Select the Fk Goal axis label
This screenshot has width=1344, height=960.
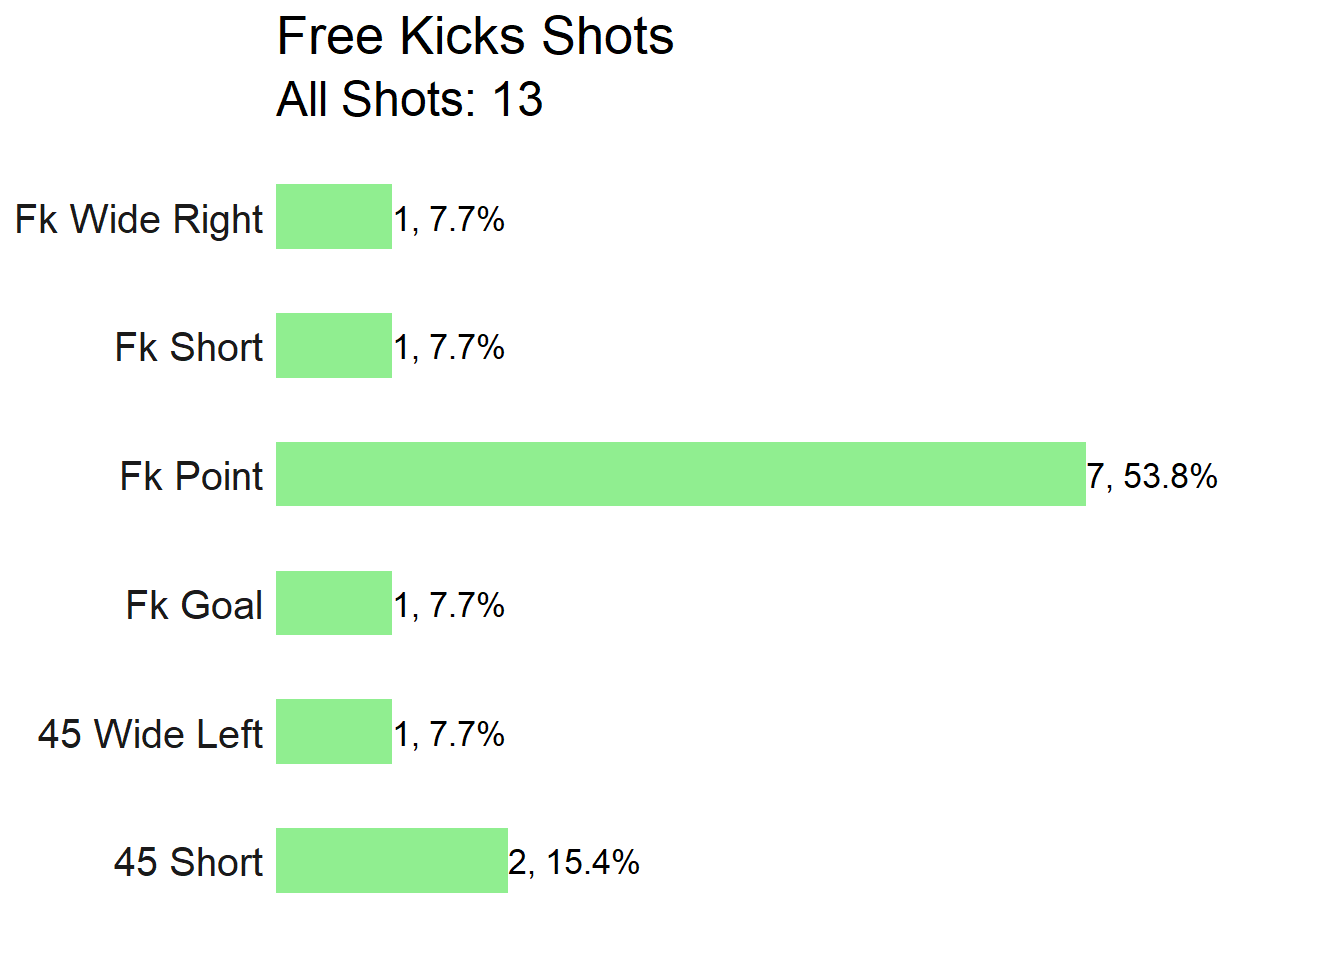click(195, 605)
